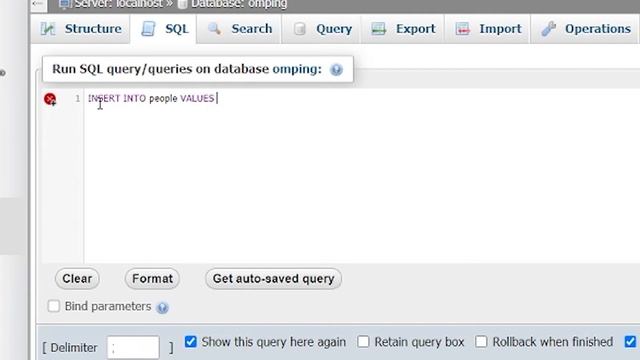Open the Operations tab
The height and width of the screenshot is (360, 640).
585,29
